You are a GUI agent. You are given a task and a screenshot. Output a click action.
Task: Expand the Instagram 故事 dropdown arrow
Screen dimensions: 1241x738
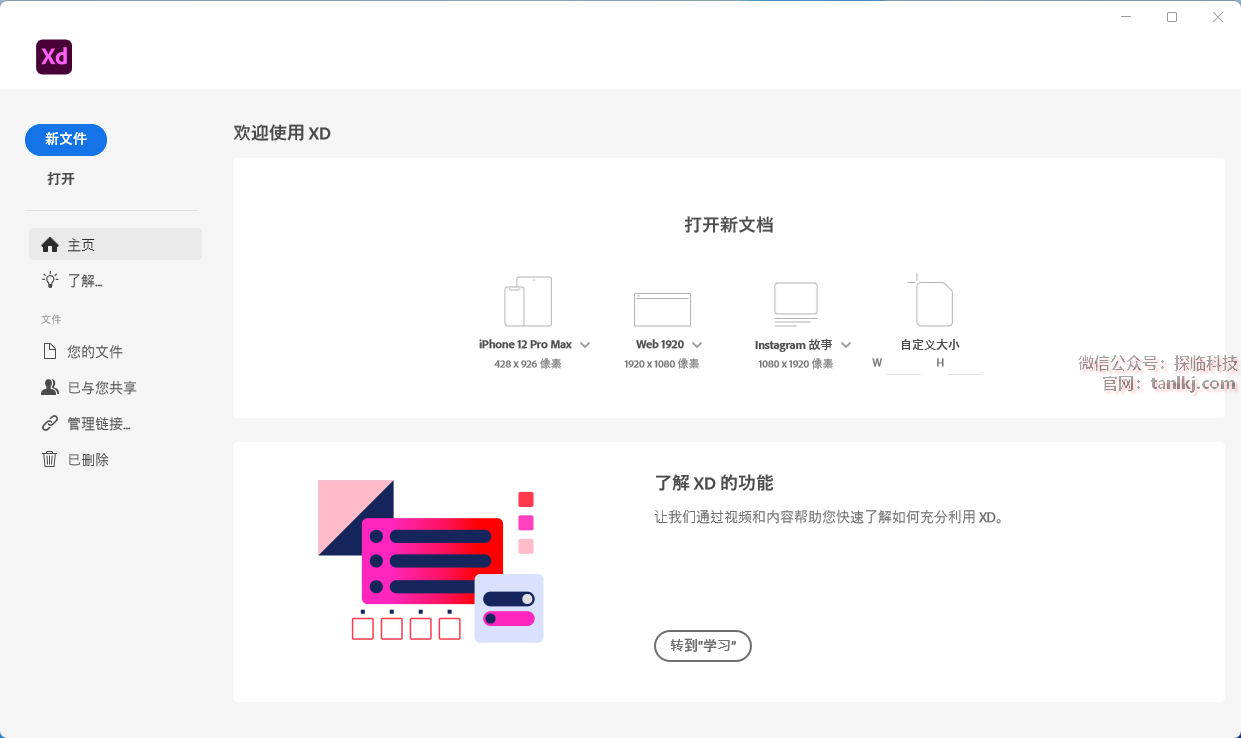pos(846,344)
